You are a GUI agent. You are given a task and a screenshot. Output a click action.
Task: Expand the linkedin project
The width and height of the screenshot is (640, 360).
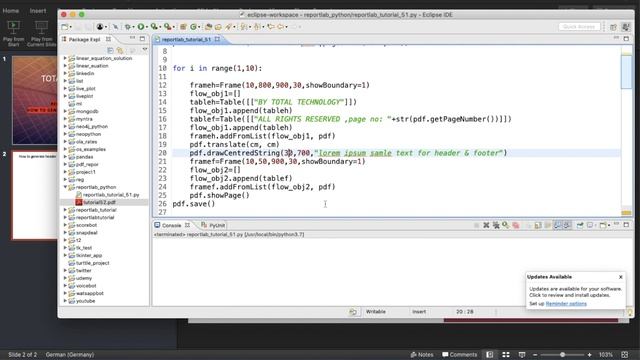(65, 73)
